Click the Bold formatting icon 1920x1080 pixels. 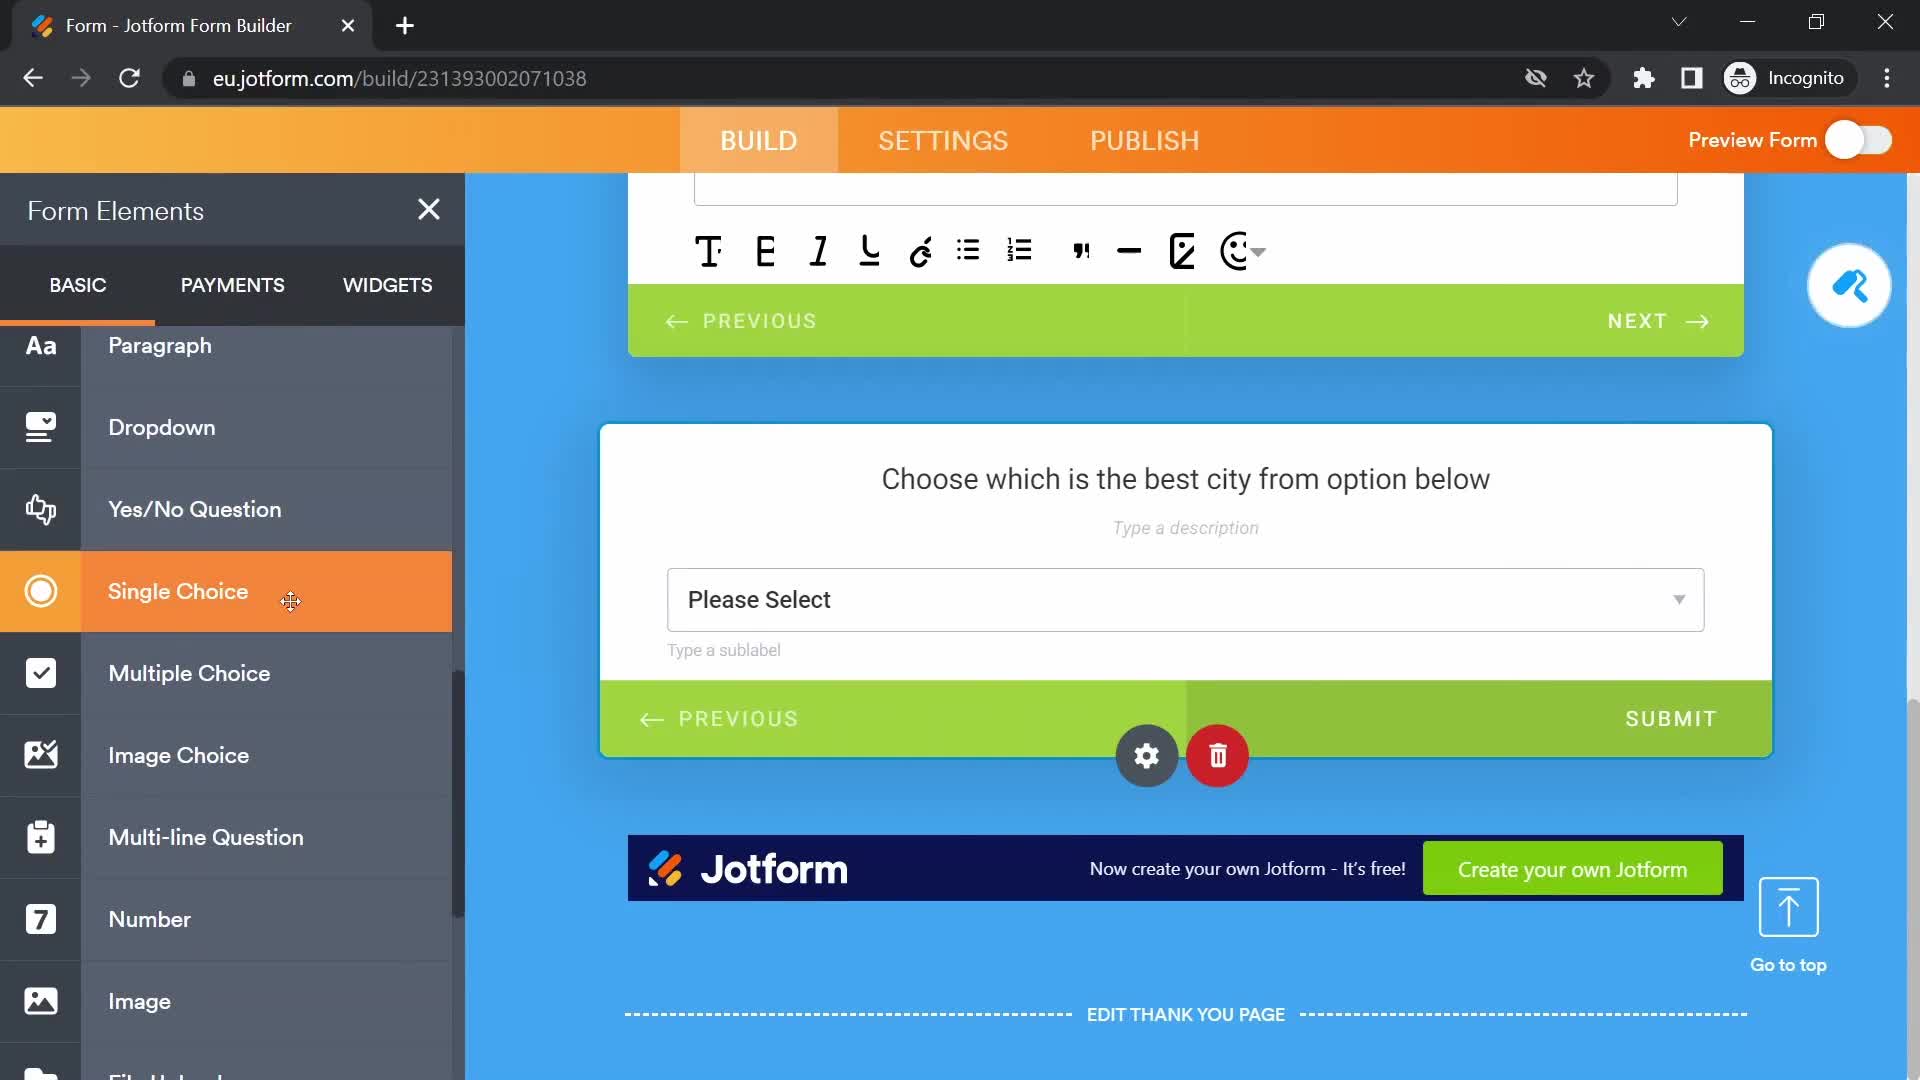[762, 251]
